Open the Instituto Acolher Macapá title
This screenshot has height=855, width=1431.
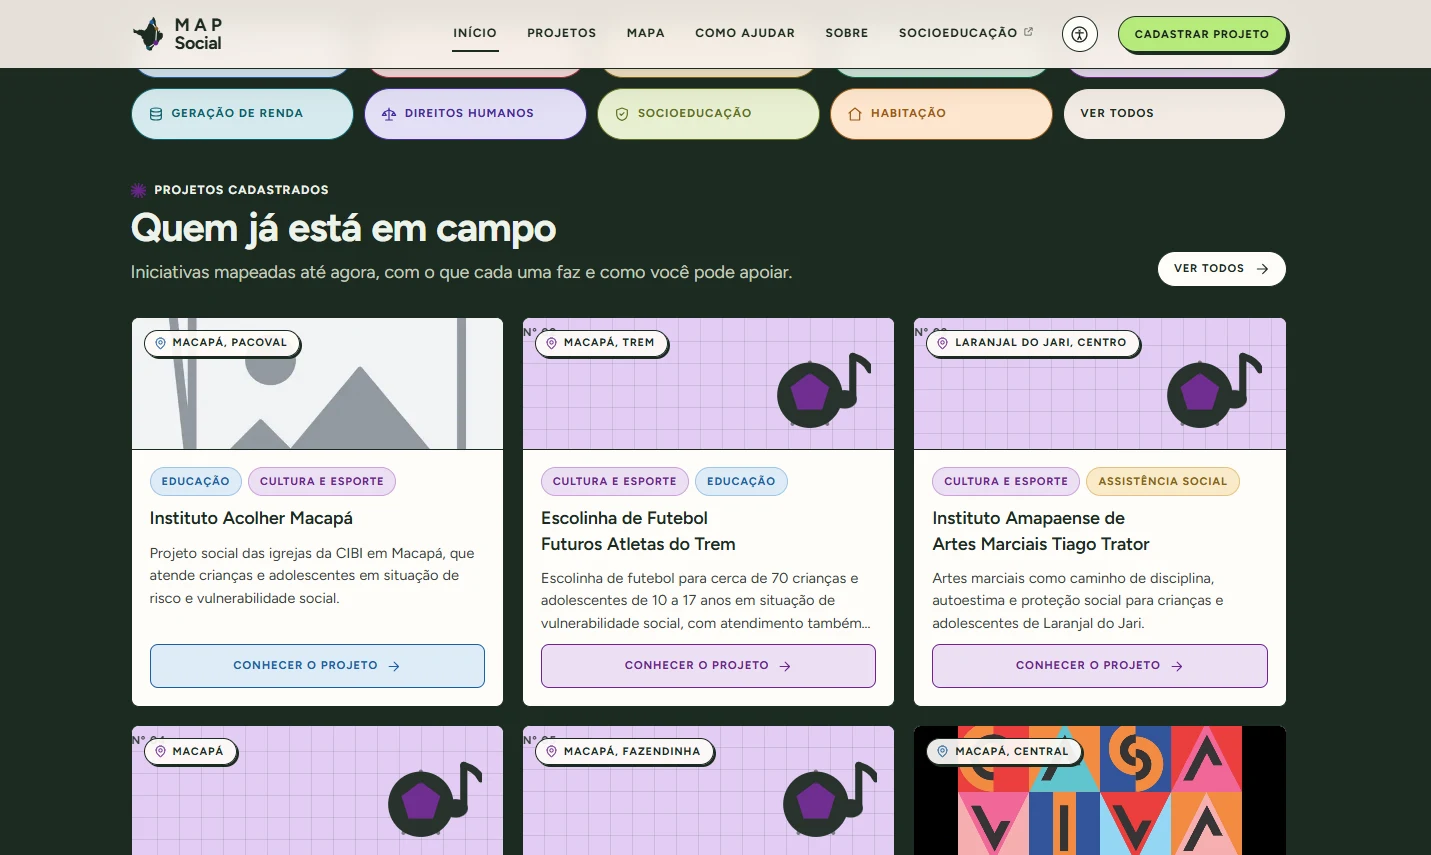(x=251, y=518)
